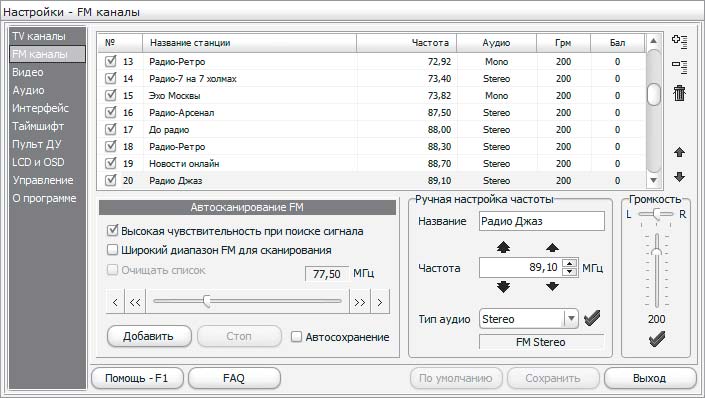Click the single up arrow above frequency
The image size is (705, 398).
552,247
